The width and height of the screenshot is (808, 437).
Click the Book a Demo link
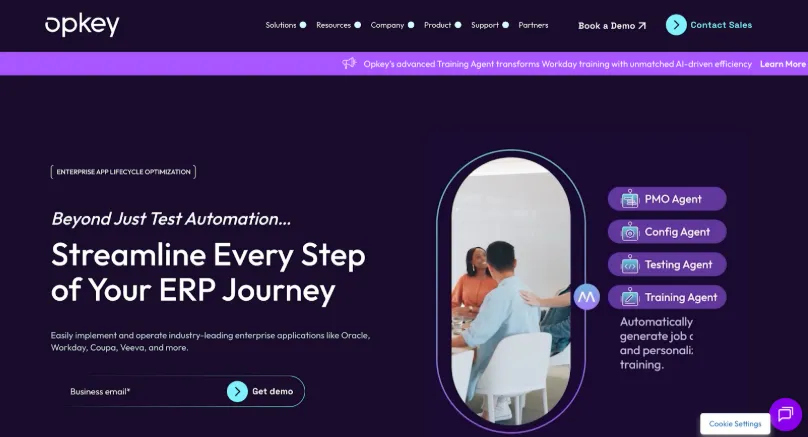tap(612, 25)
